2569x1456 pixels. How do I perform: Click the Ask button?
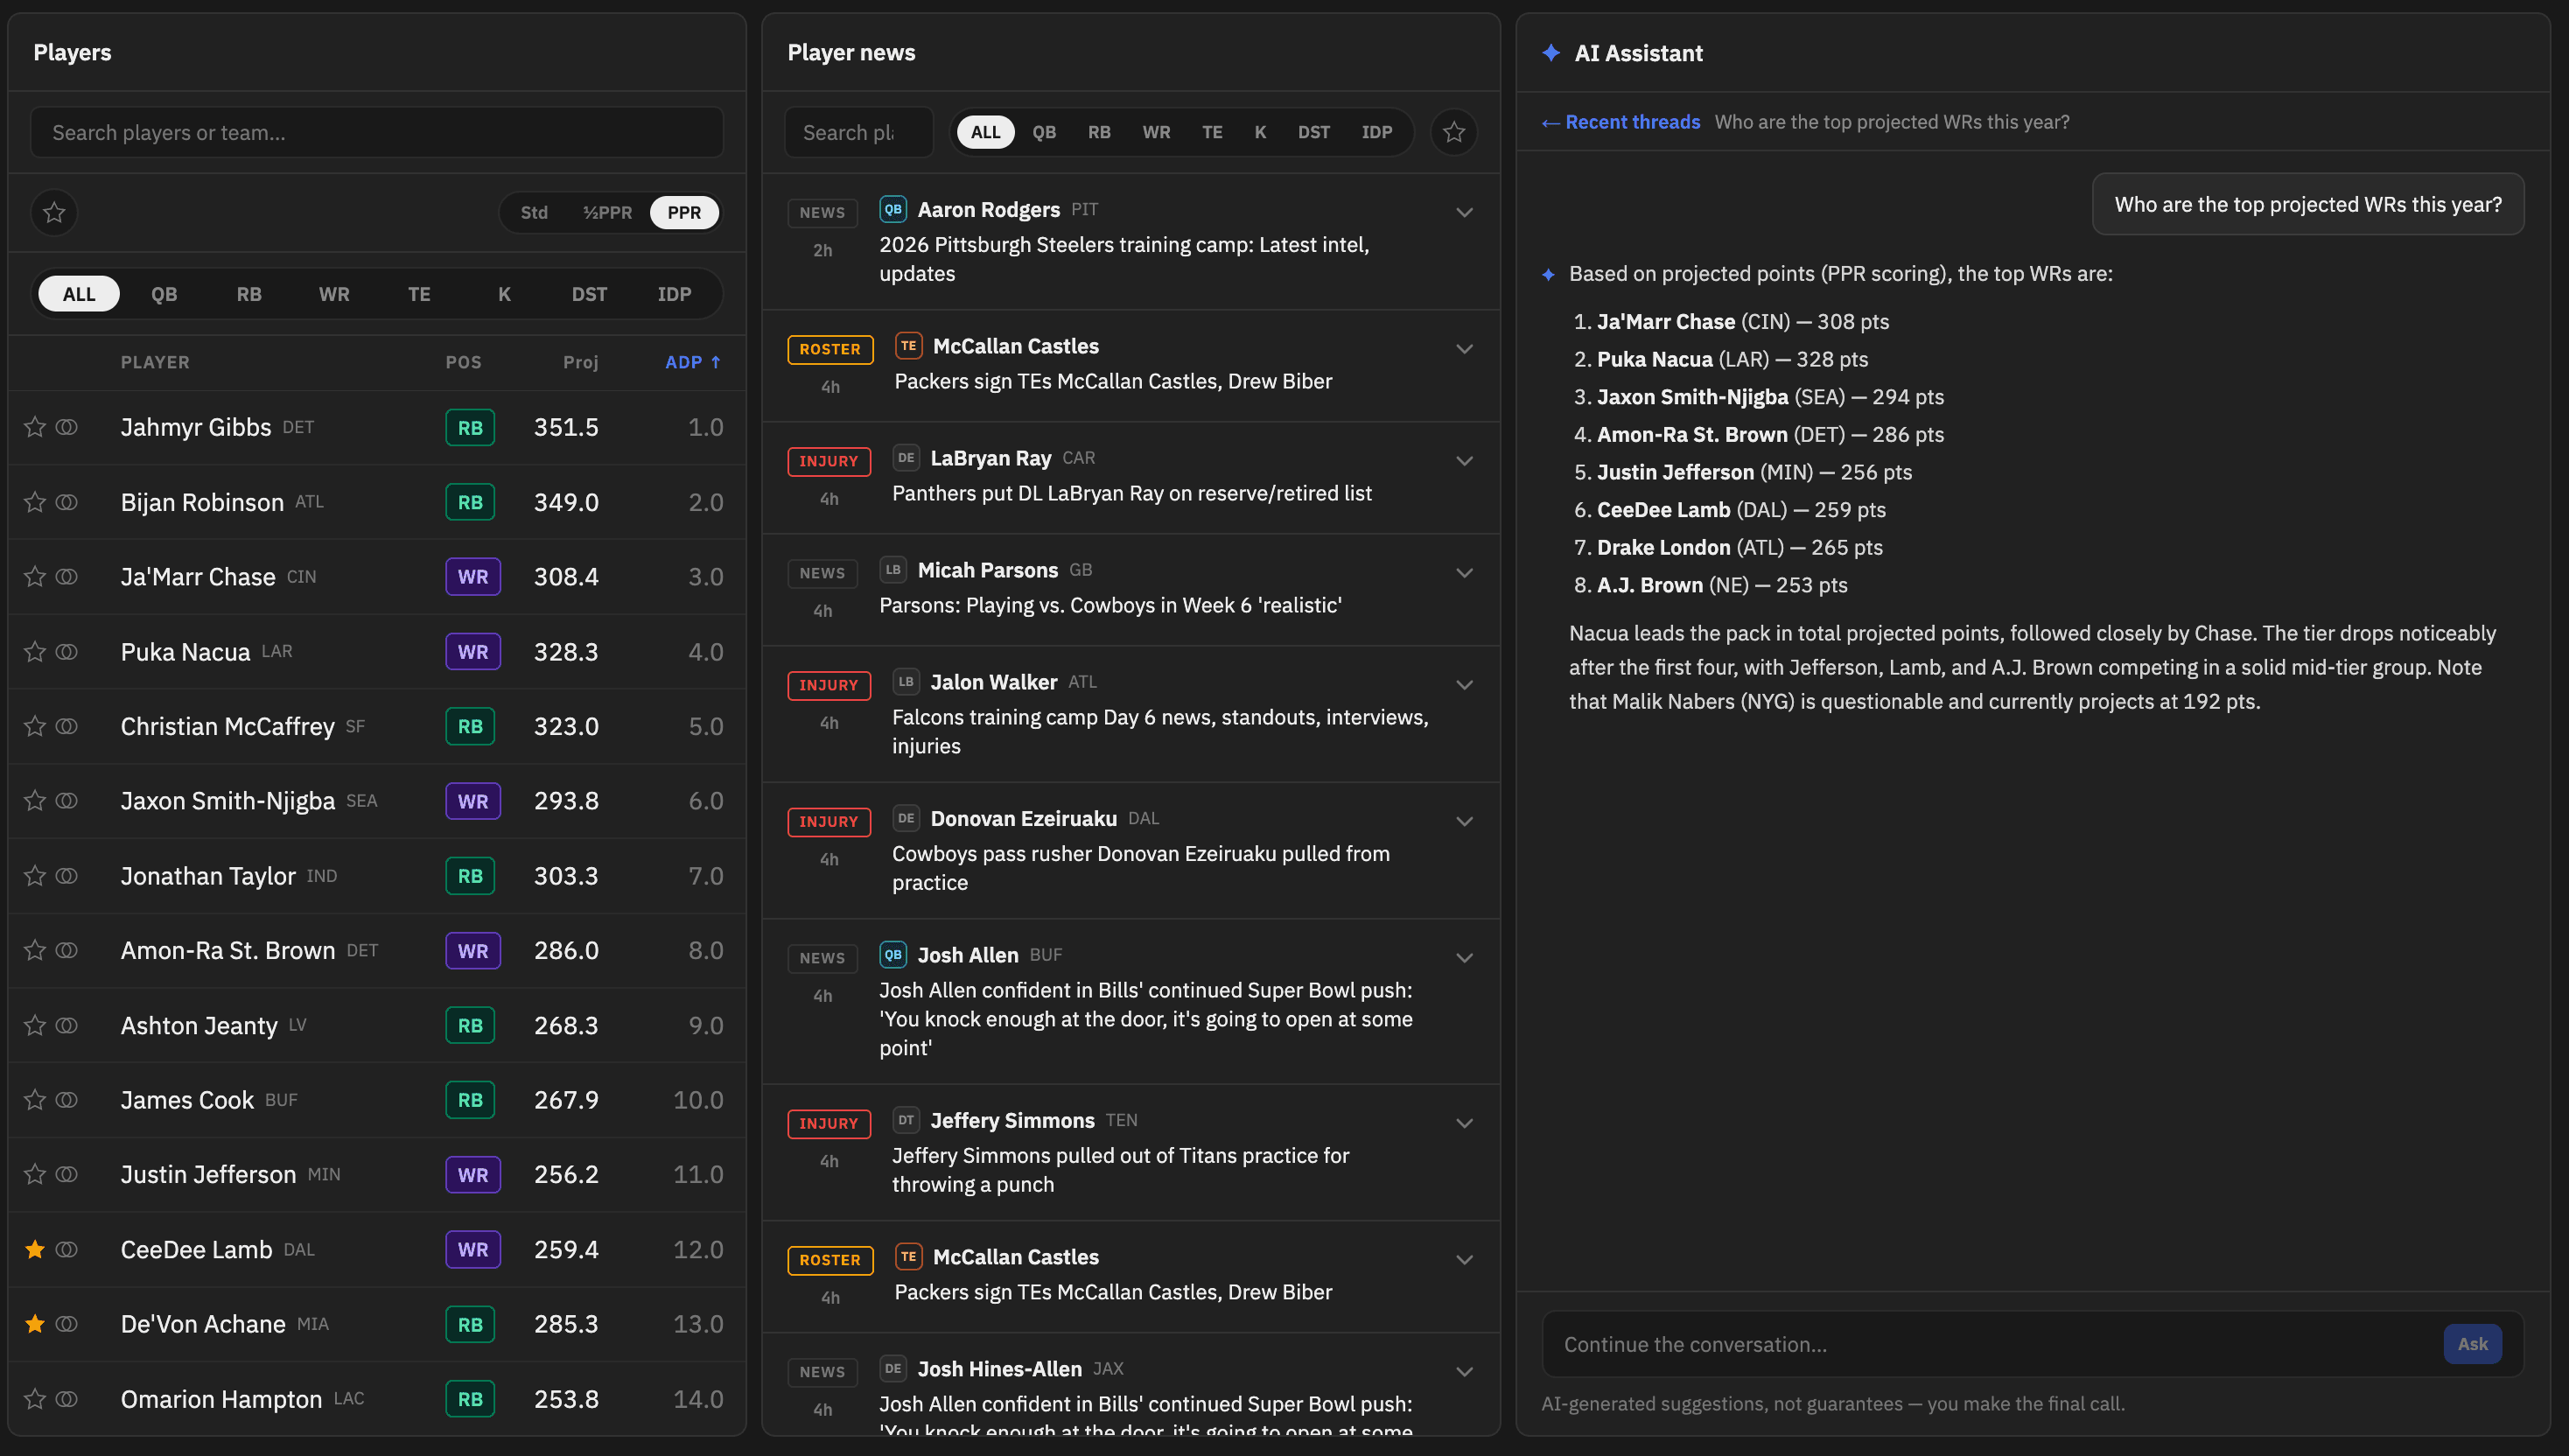click(x=2472, y=1344)
